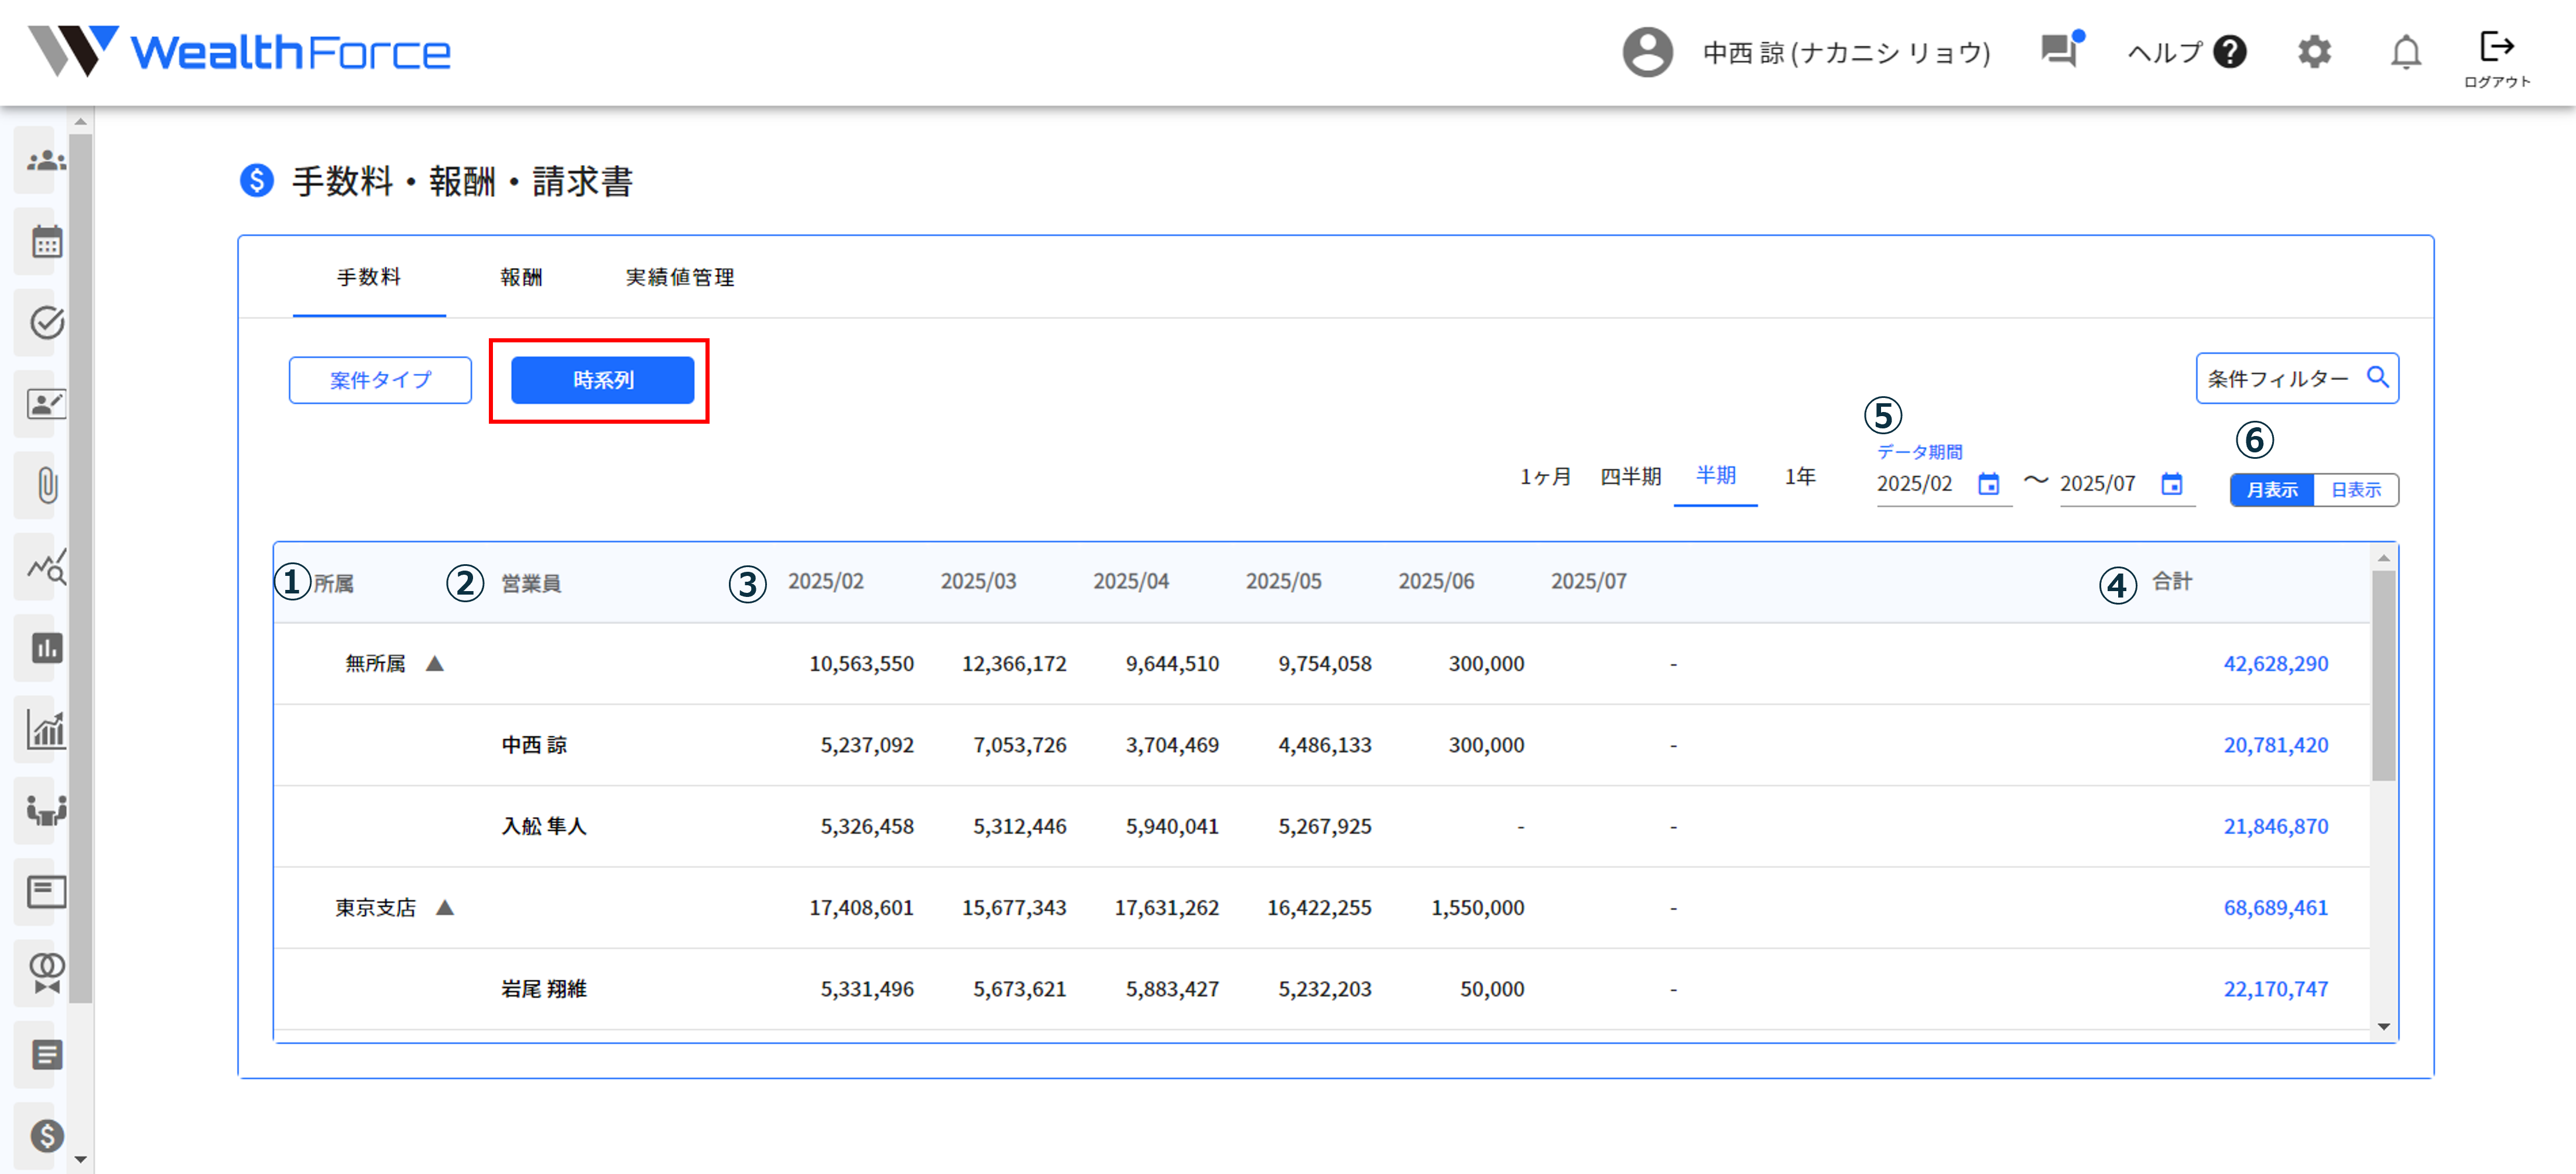The image size is (2576, 1174).
Task: Select the 四半期 period option
Action: pos(1630,477)
